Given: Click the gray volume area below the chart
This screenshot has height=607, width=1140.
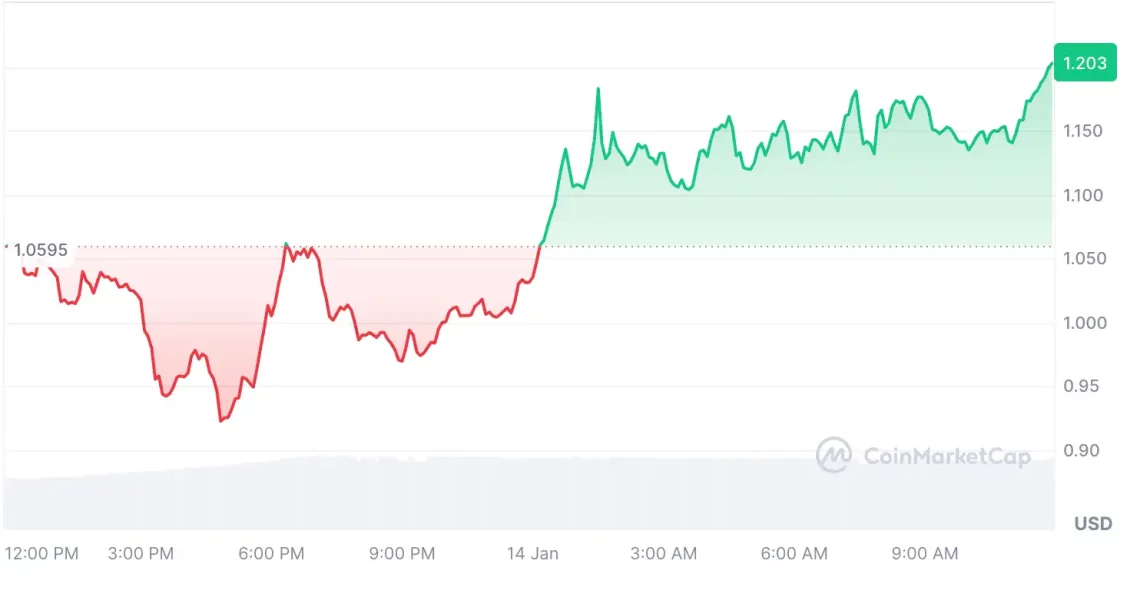Looking at the screenshot, I should tap(500, 495).
